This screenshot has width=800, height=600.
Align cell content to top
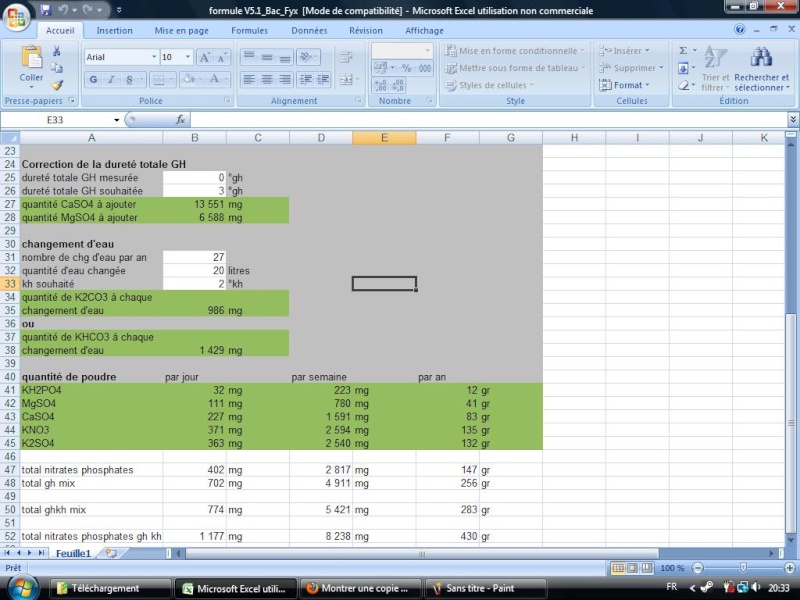coord(248,57)
